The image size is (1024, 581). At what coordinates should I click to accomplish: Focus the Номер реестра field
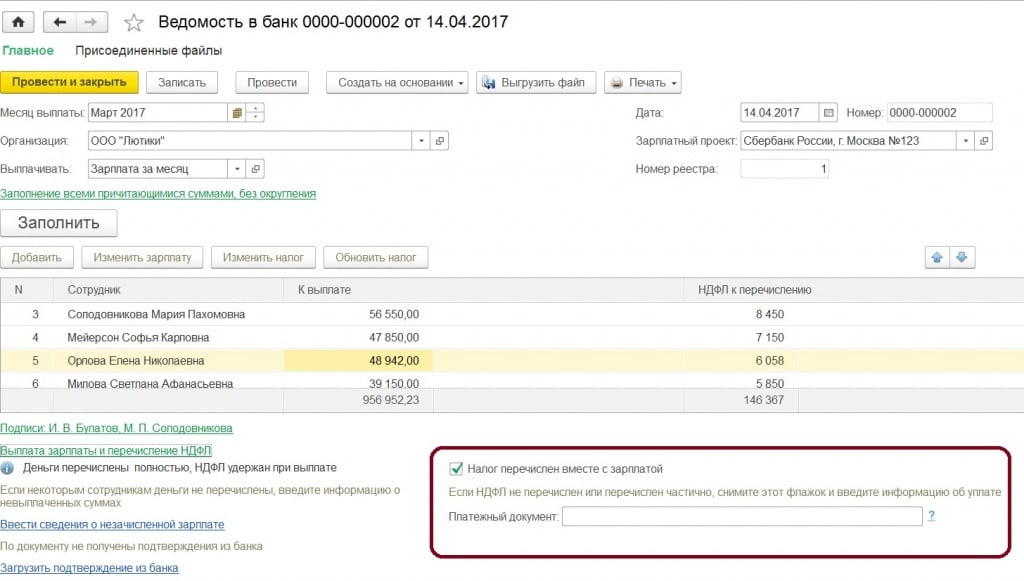pos(784,169)
